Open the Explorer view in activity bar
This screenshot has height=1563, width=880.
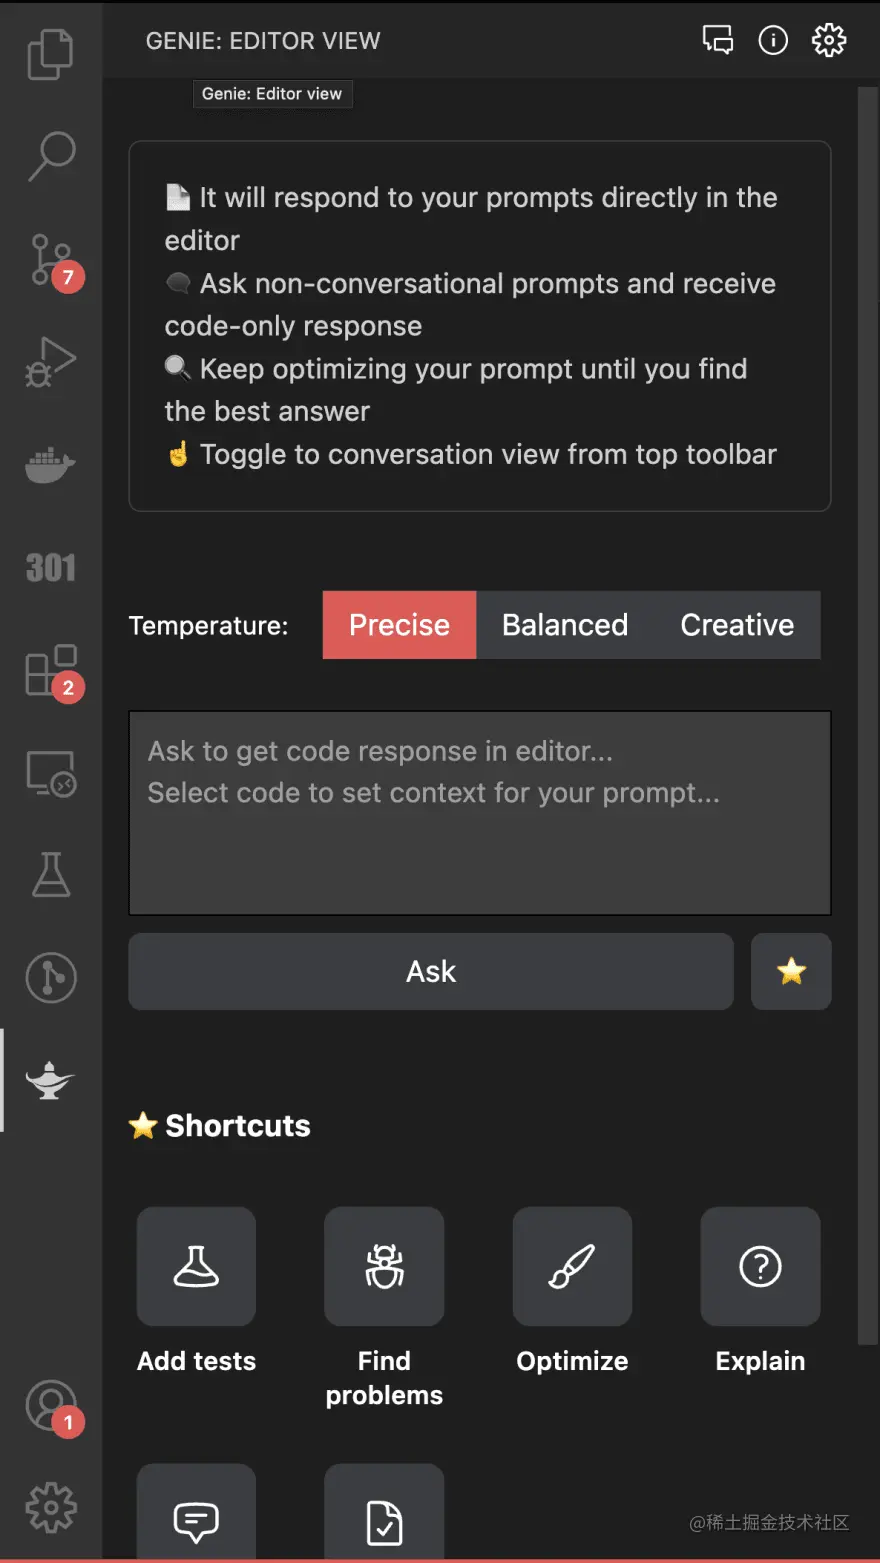50,54
